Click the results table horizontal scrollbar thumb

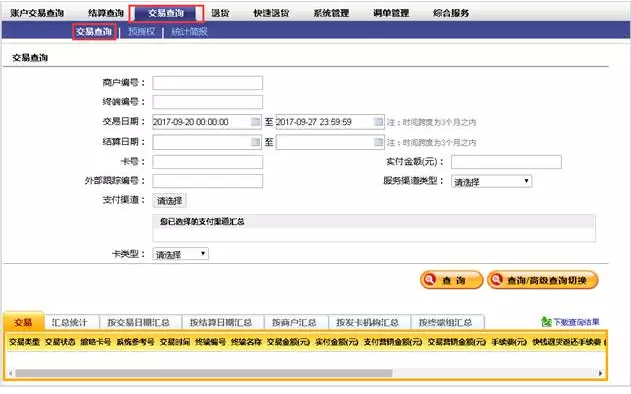click(x=204, y=373)
